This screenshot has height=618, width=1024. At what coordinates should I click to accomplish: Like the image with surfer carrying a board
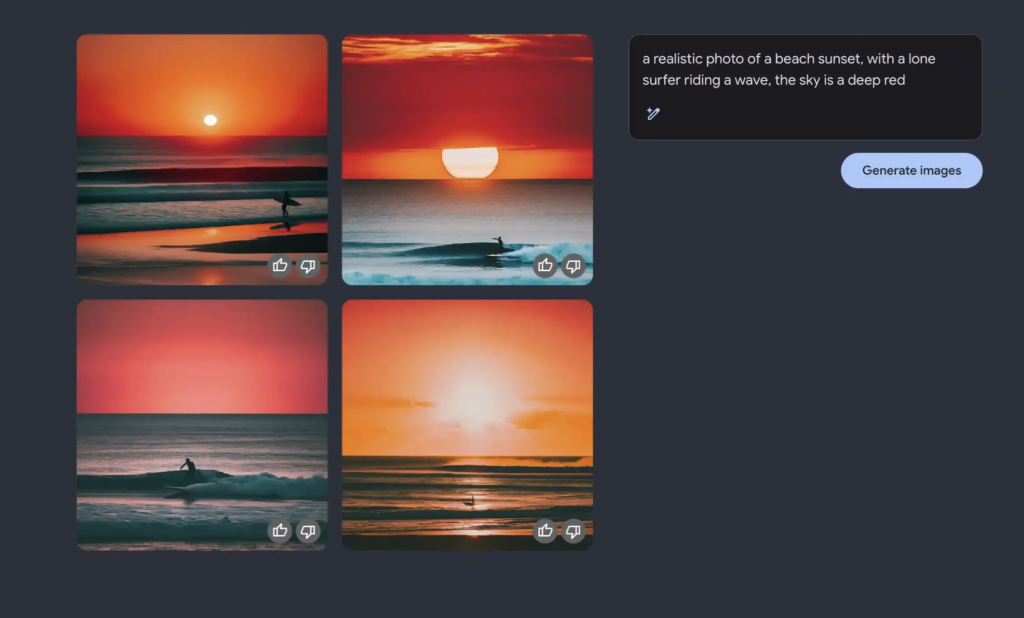[280, 265]
